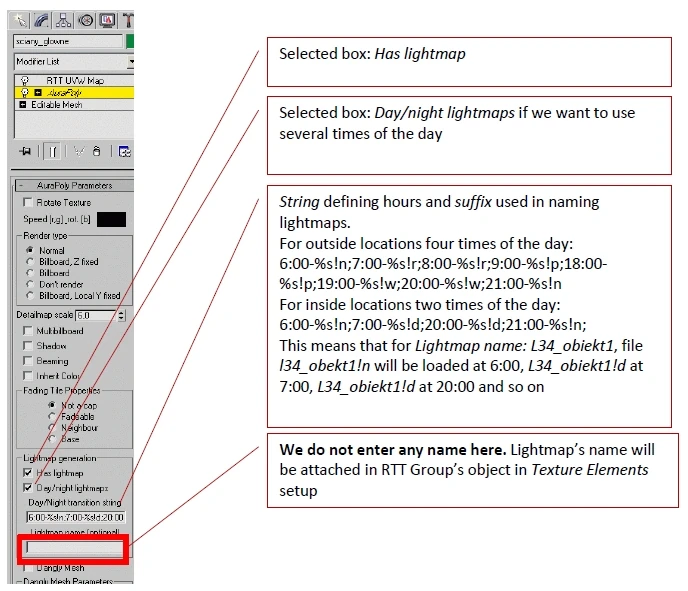Click Remove modifier trash icon
The image size is (688, 591).
[97, 151]
